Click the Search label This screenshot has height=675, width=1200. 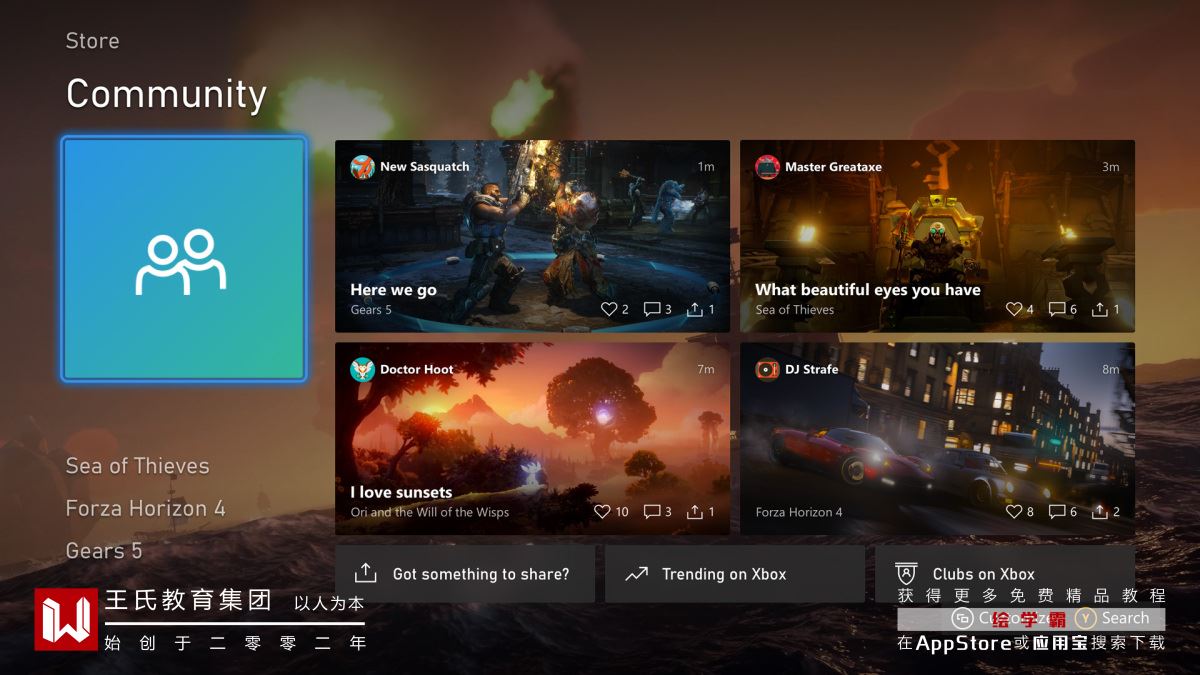1125,619
